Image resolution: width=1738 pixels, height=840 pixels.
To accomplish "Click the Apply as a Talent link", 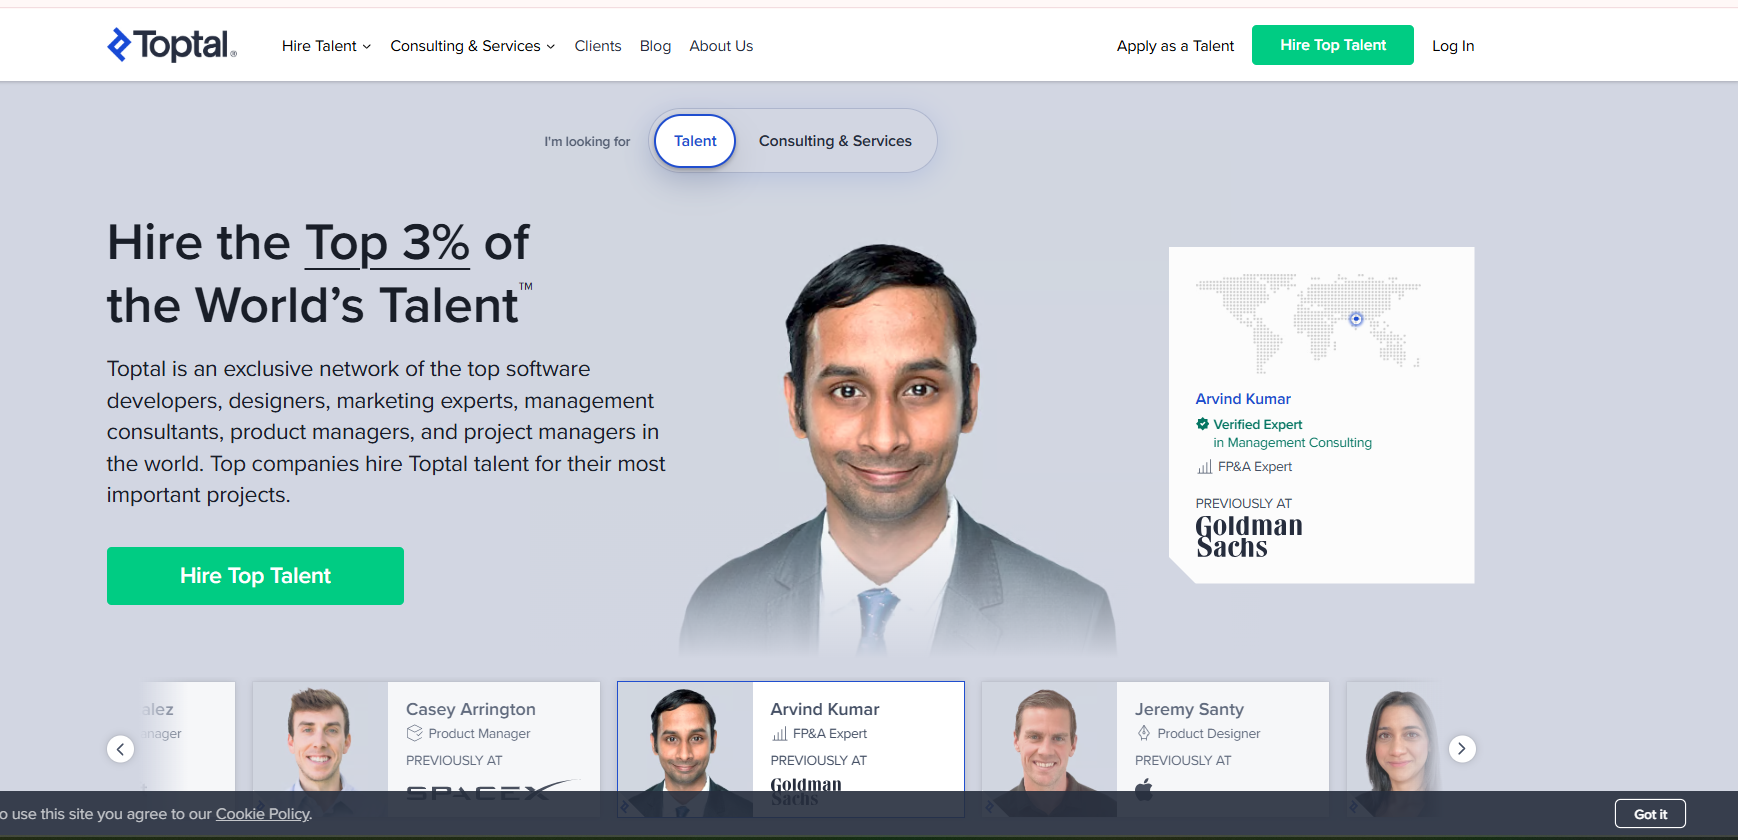I will (x=1175, y=46).
